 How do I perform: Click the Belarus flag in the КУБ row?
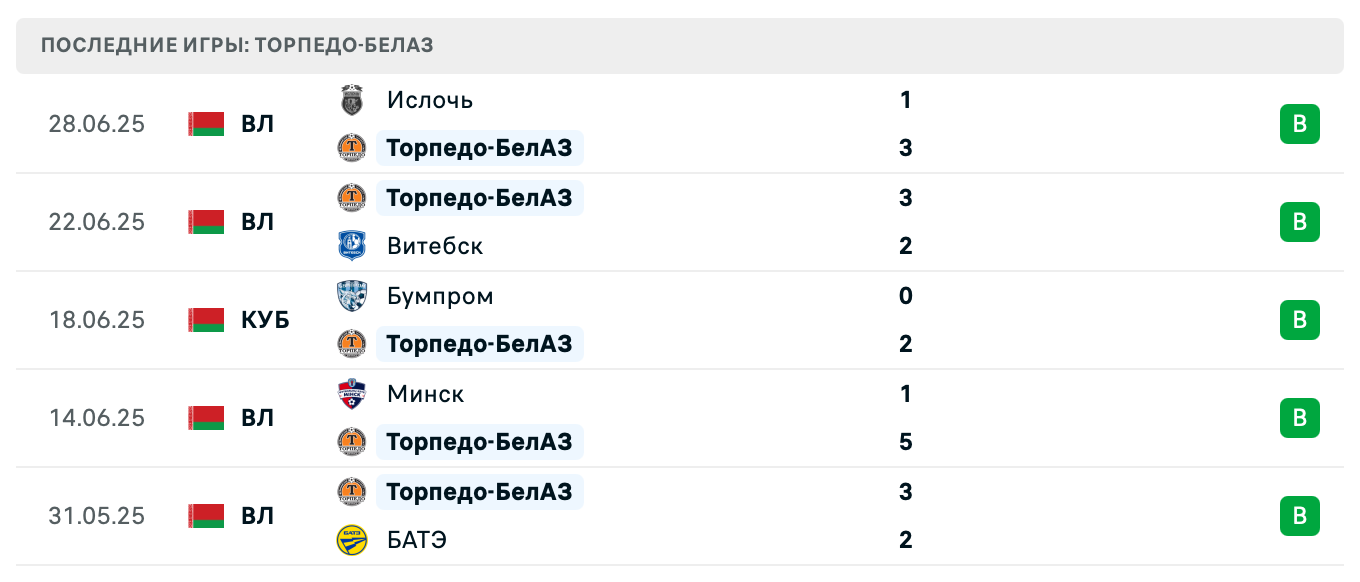pos(204,320)
